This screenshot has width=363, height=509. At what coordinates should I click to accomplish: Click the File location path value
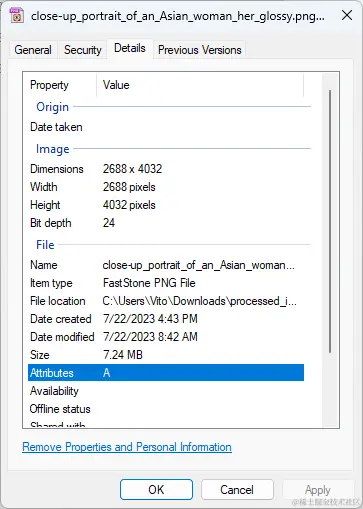pos(199,301)
